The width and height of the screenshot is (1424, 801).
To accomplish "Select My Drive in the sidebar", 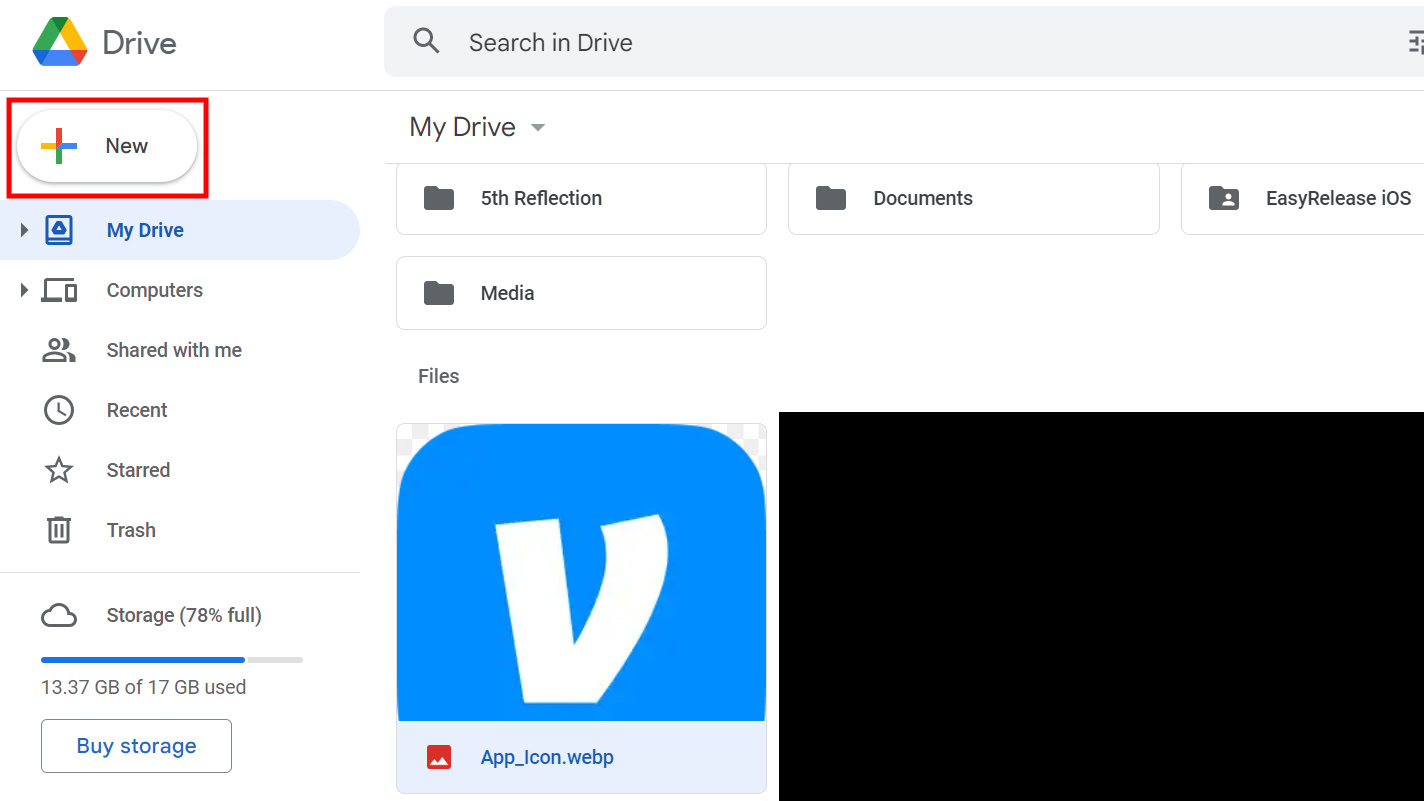I will coord(180,230).
